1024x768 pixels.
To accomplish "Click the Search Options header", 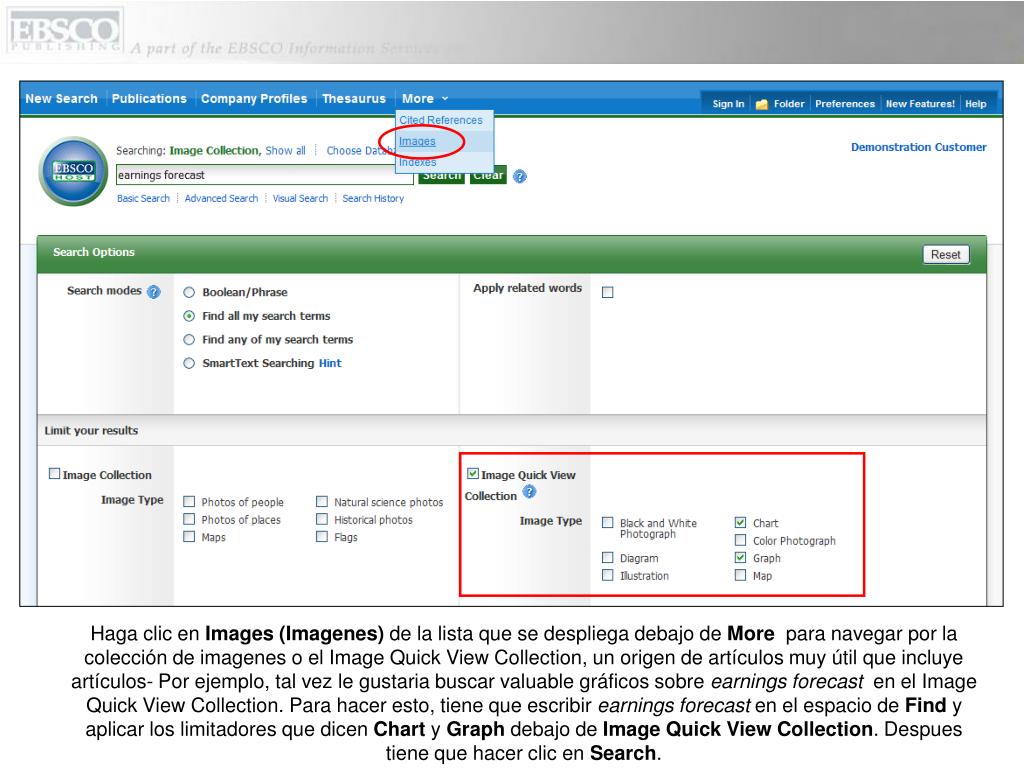I will pyautogui.click(x=93, y=252).
